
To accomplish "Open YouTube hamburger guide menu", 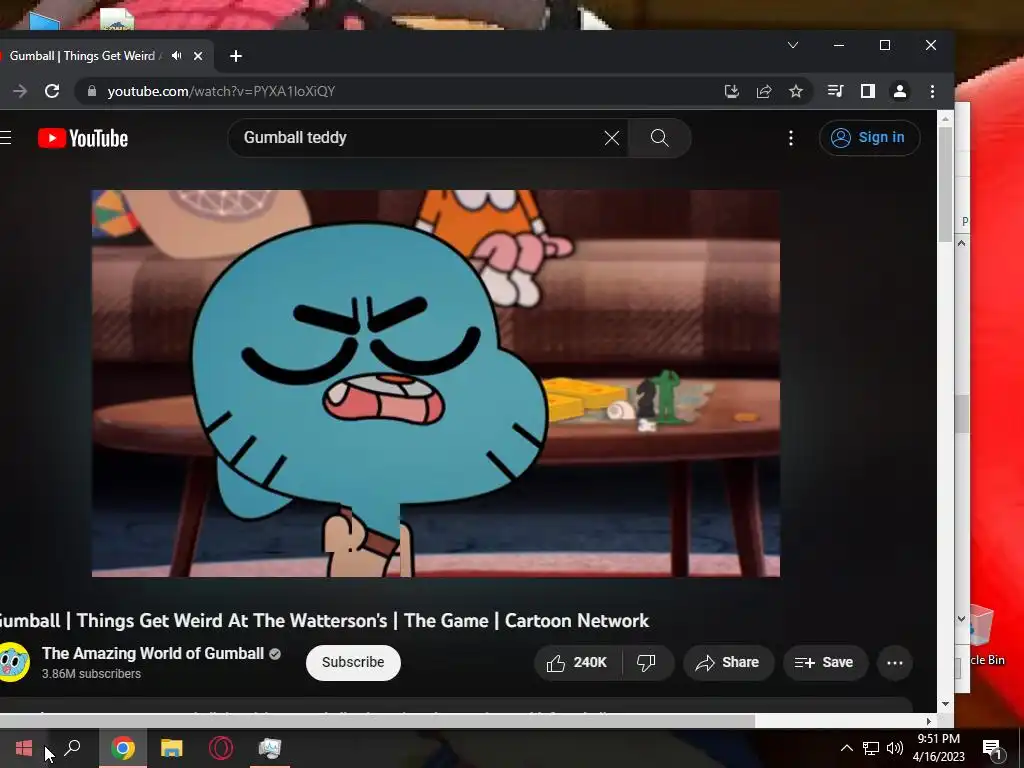I will pos(6,138).
